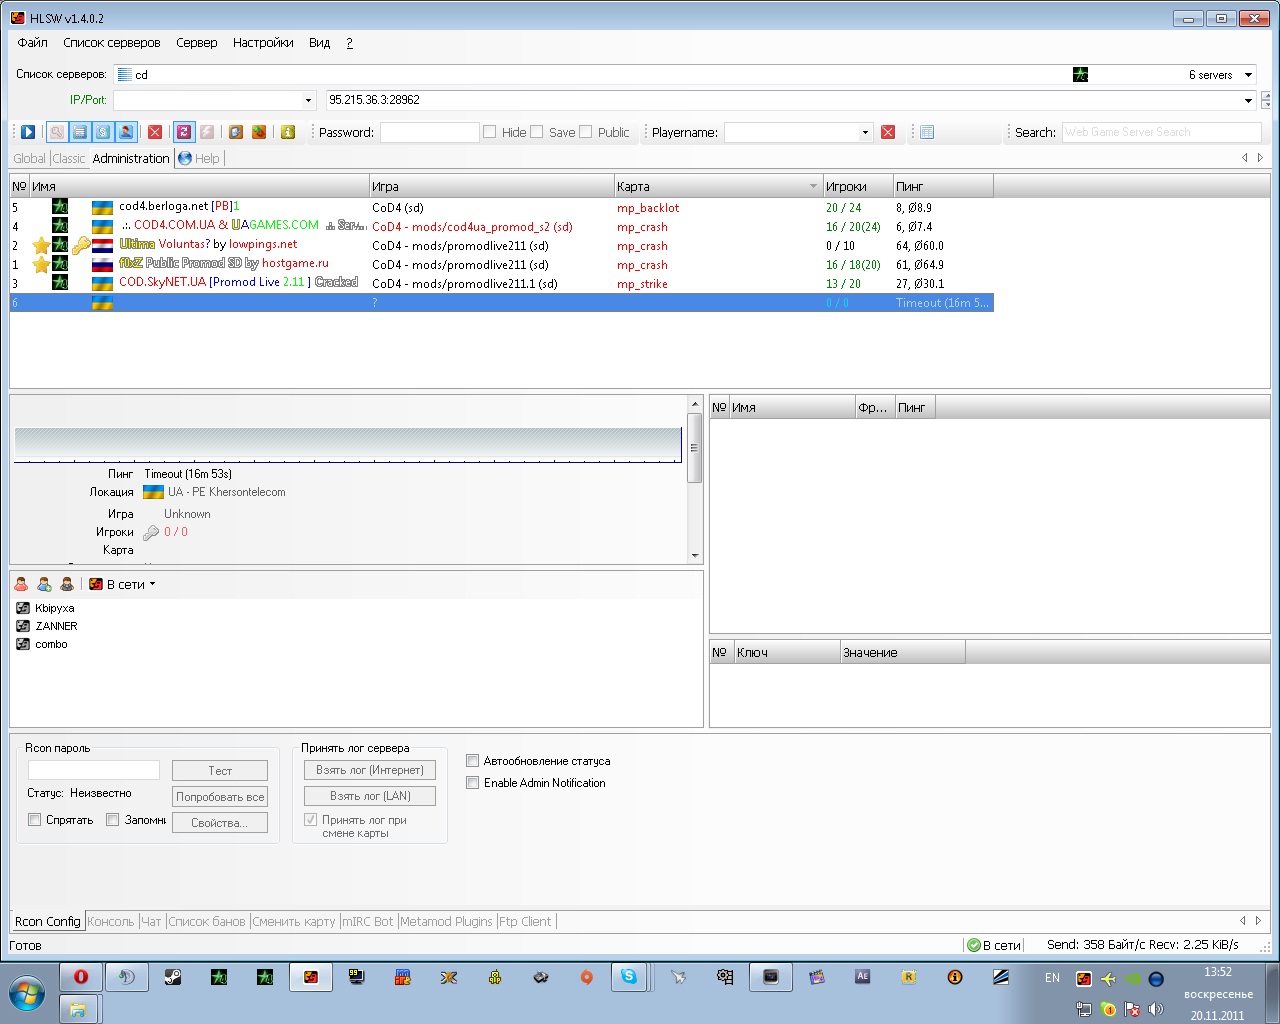The image size is (1280, 1024).
Task: Click the Свойства... button
Action: click(220, 823)
